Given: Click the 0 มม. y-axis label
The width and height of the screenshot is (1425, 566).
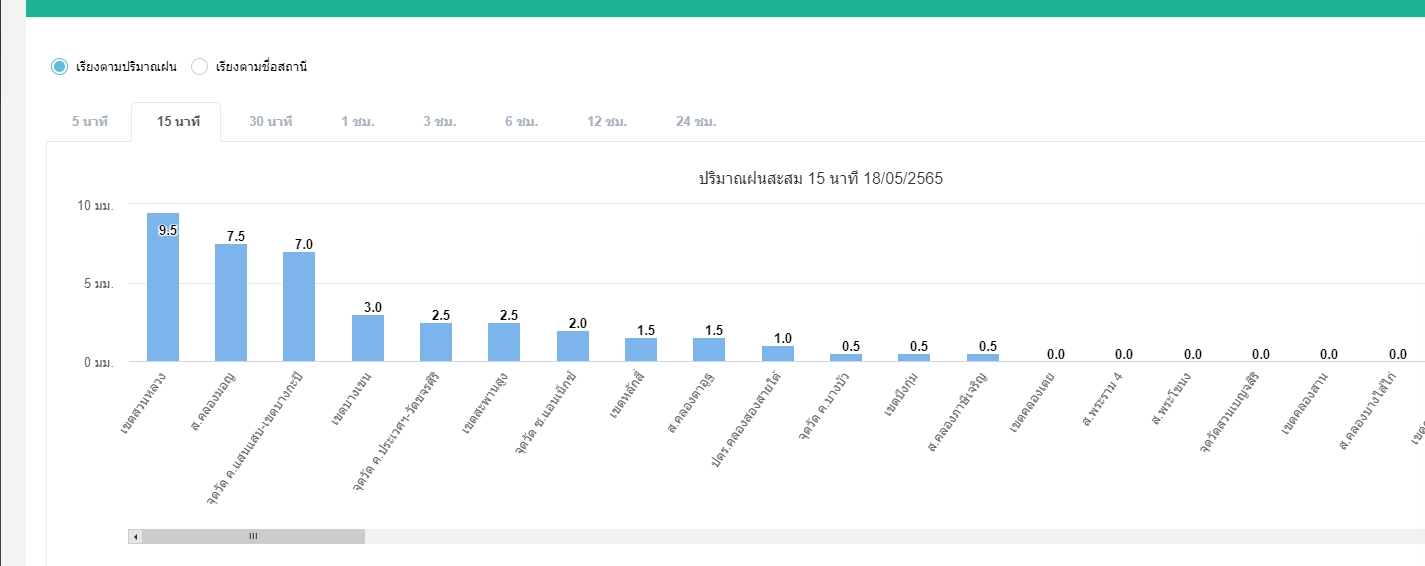Looking at the screenshot, I should (x=98, y=362).
